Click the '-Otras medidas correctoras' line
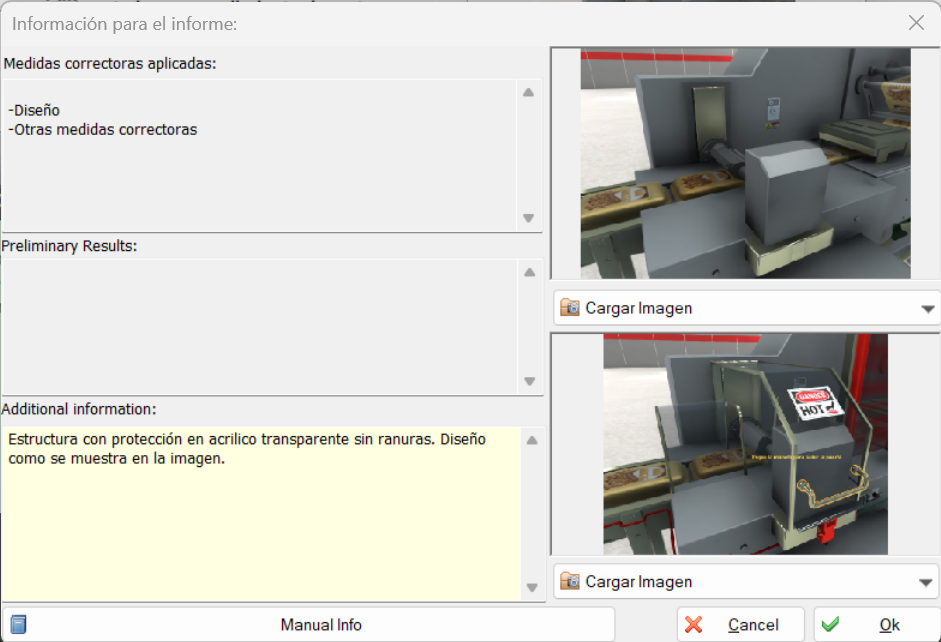 [x=103, y=130]
